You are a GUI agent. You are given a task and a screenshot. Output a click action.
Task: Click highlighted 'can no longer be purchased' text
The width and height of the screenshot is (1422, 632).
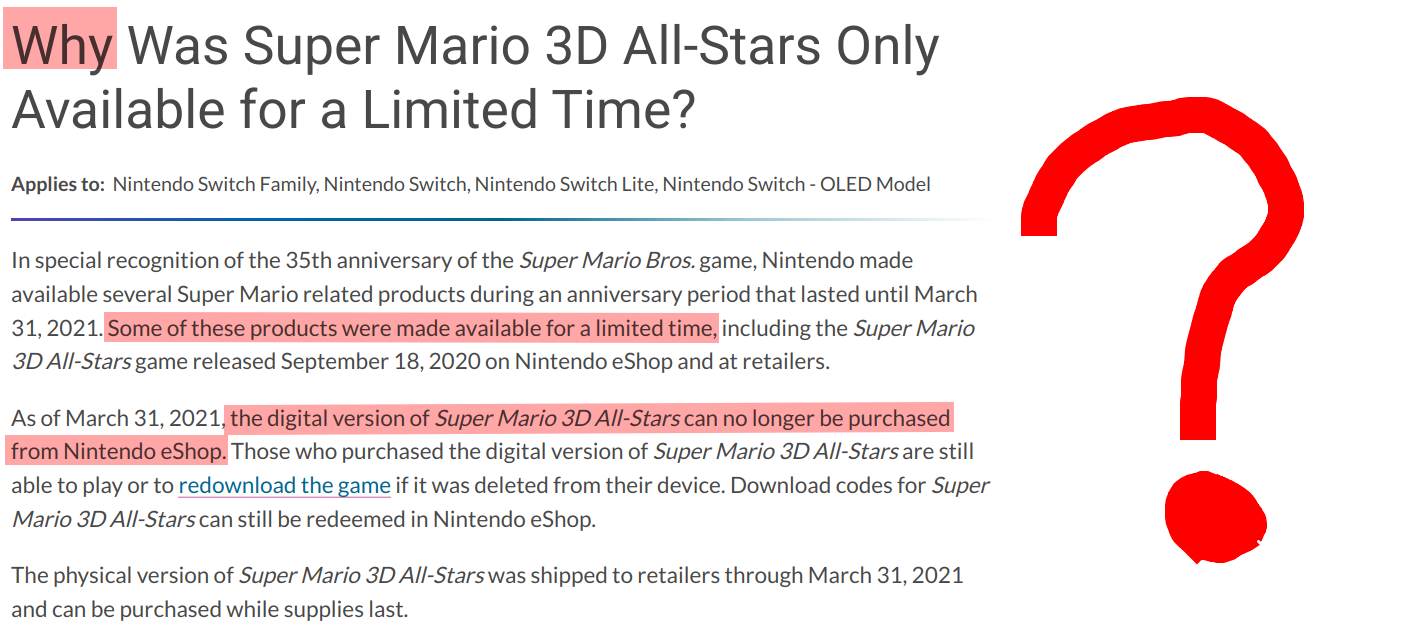pyautogui.click(x=816, y=418)
